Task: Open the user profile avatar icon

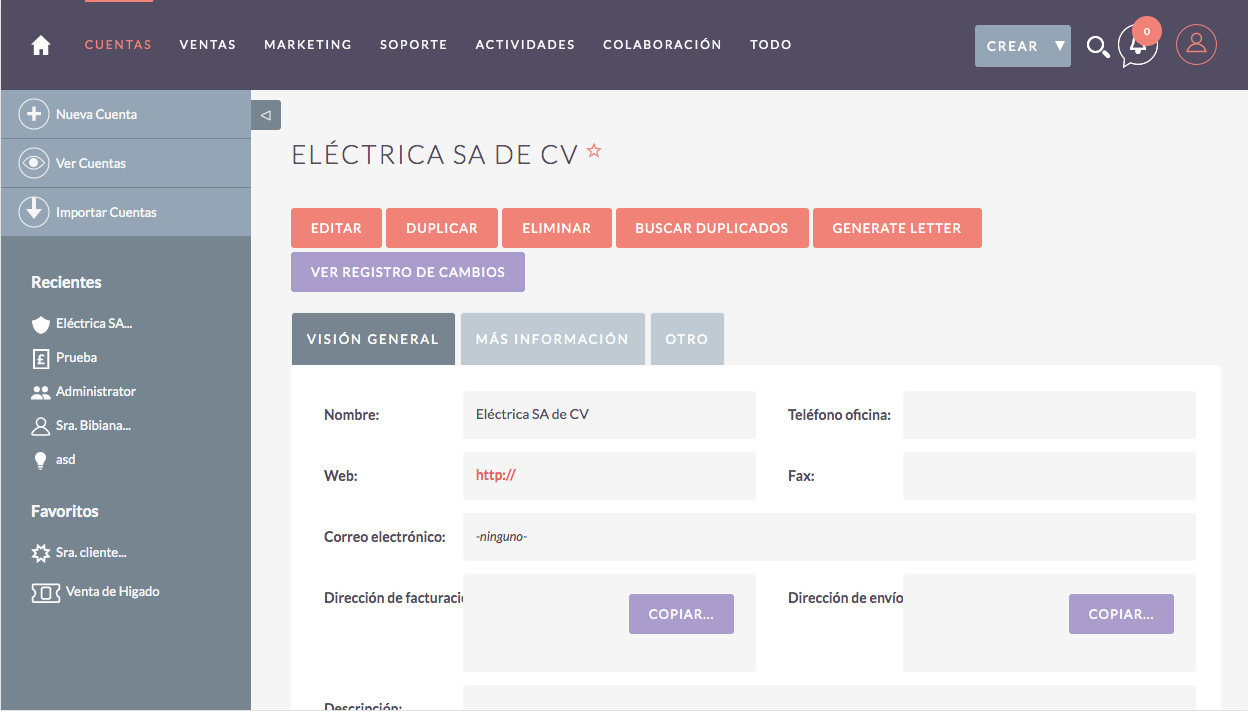Action: click(1196, 45)
